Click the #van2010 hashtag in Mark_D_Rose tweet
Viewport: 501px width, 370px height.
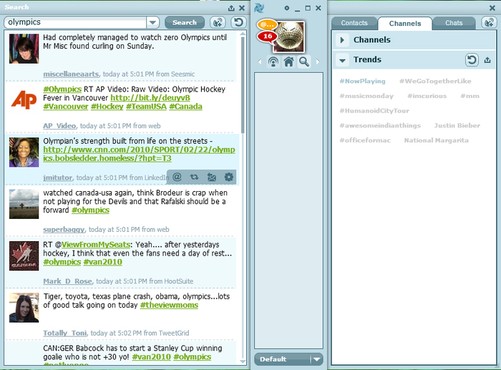point(103,262)
